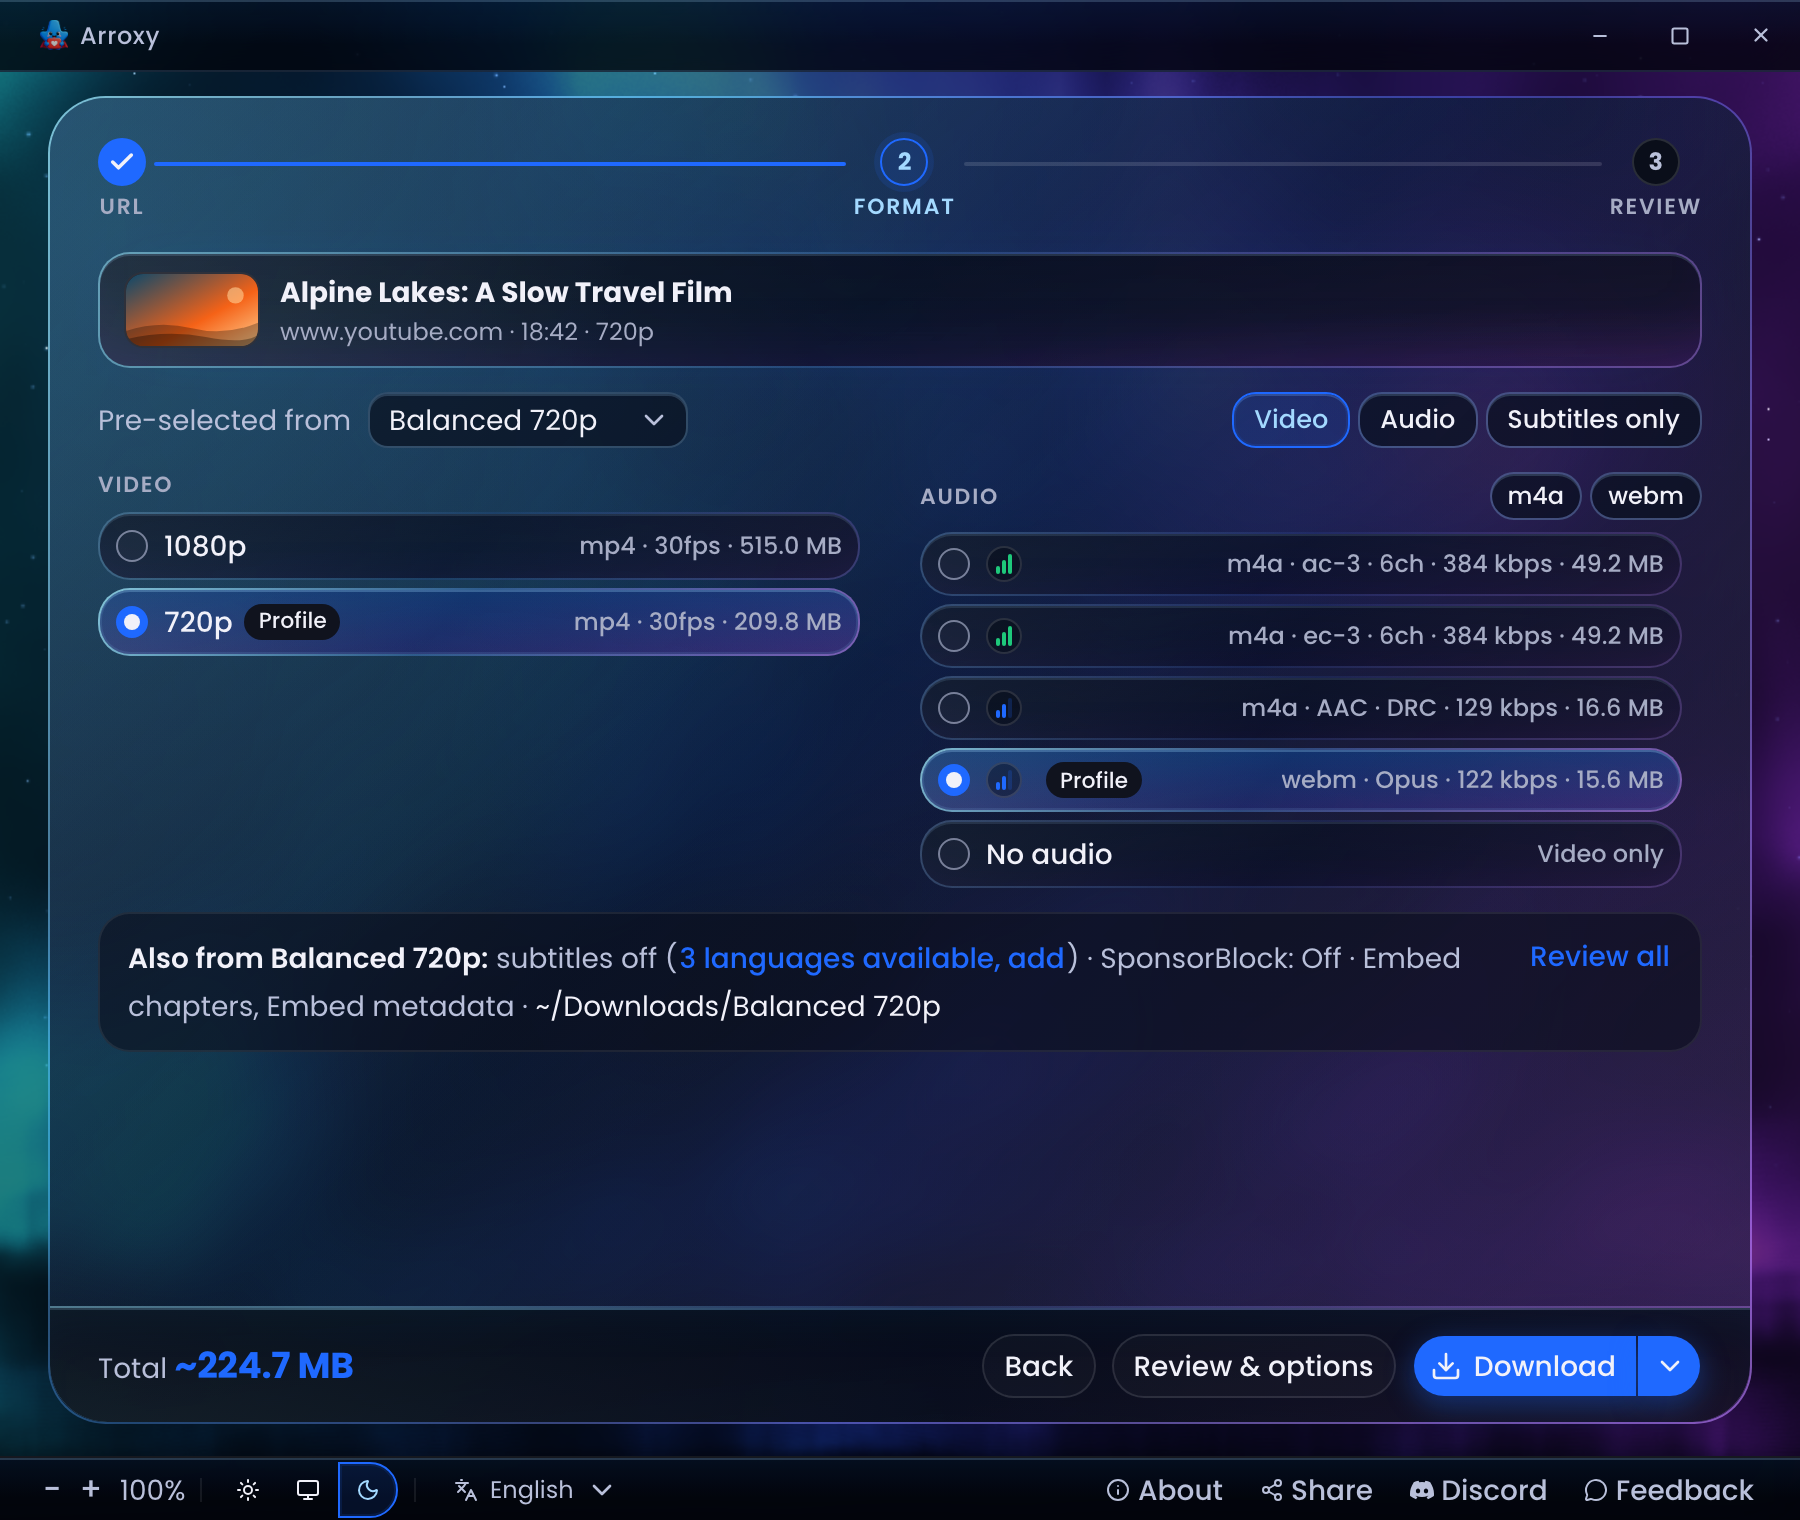The image size is (1800, 1520).
Task: Select dark theme moon icon
Action: pos(368,1490)
